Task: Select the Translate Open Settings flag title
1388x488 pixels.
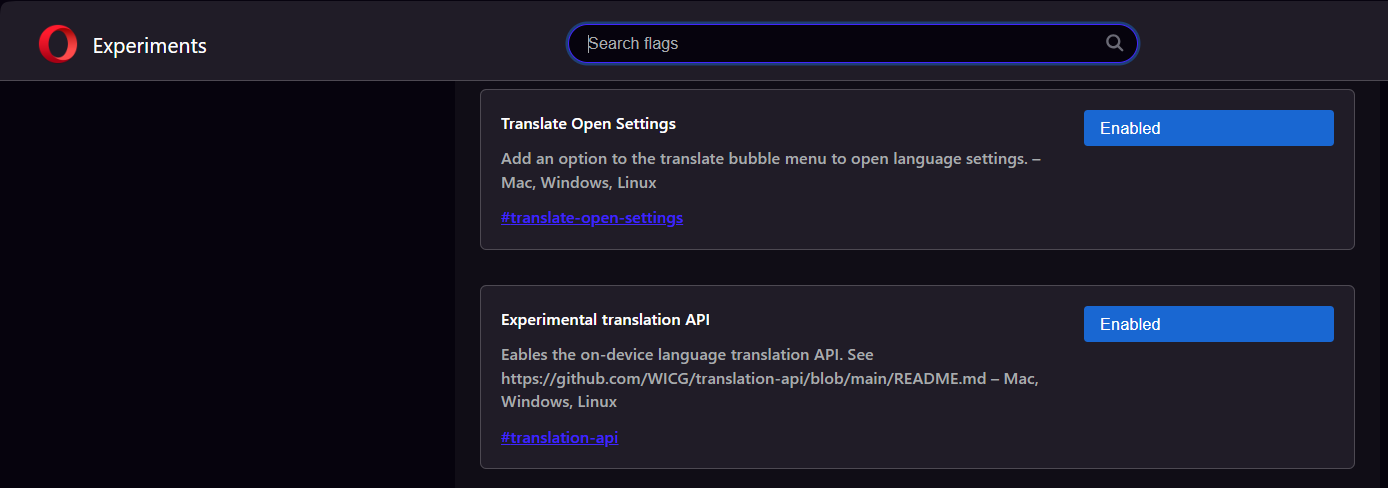Action: 588,124
